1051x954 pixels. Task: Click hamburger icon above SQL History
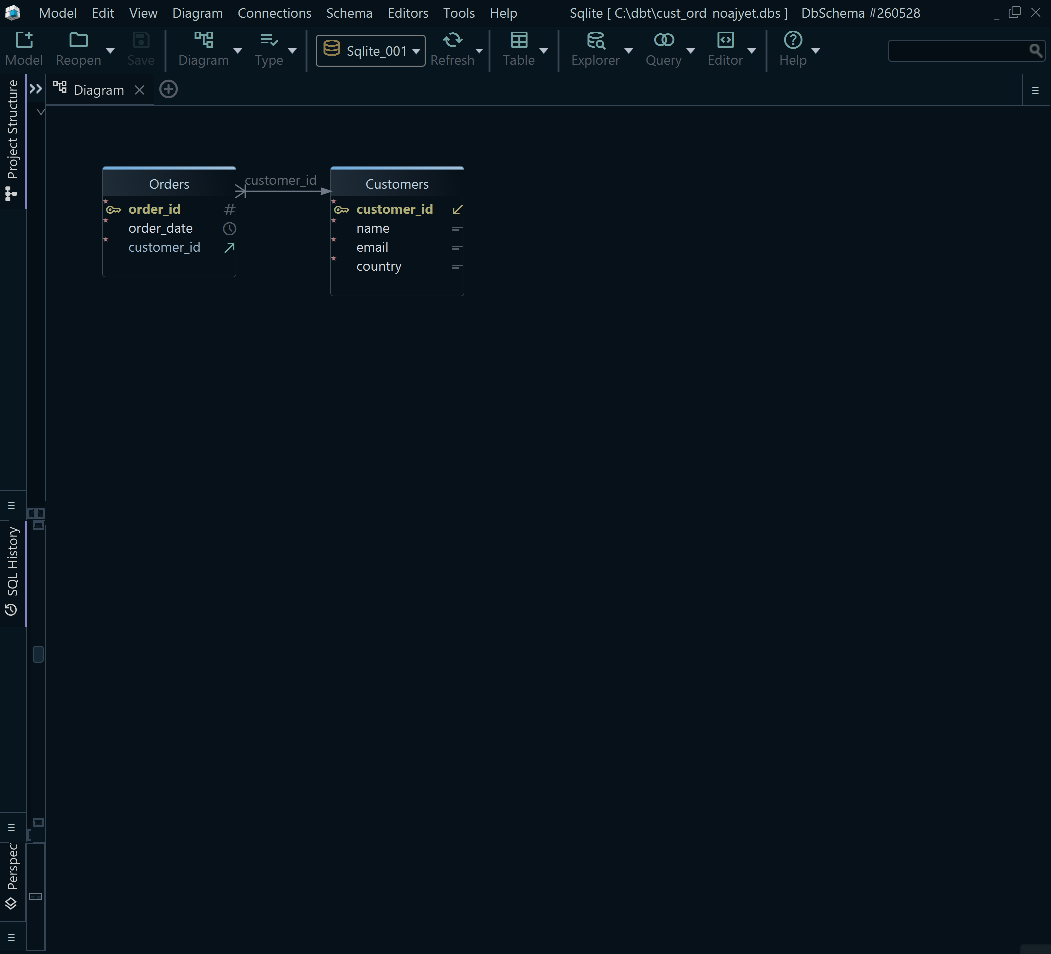[11, 505]
